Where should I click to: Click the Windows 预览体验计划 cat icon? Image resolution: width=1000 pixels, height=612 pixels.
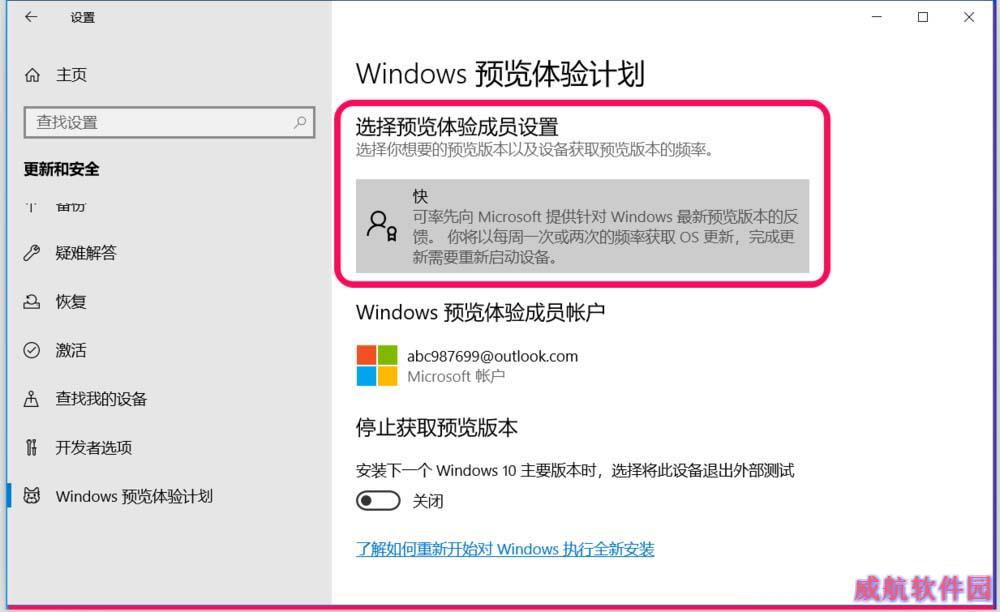coord(31,496)
